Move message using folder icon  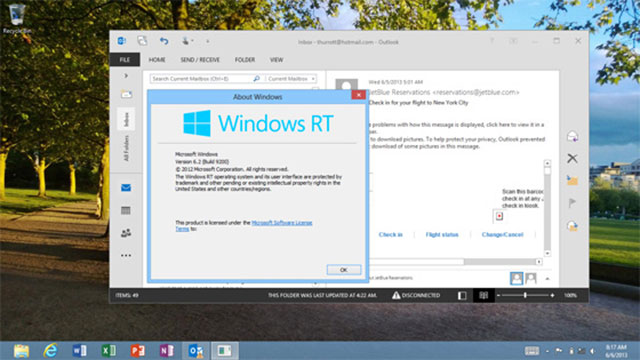tap(572, 180)
